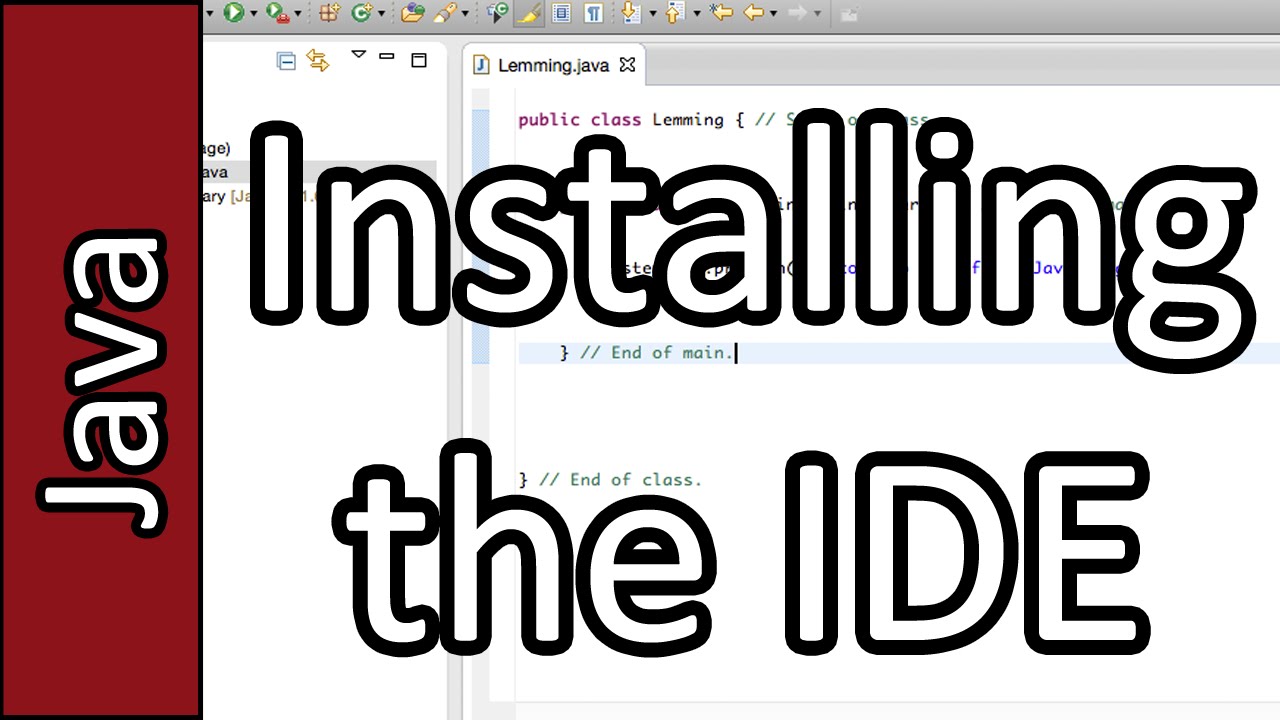1280x720 pixels.
Task: Open the Previous Annotation dropdown arrow
Action: point(696,13)
